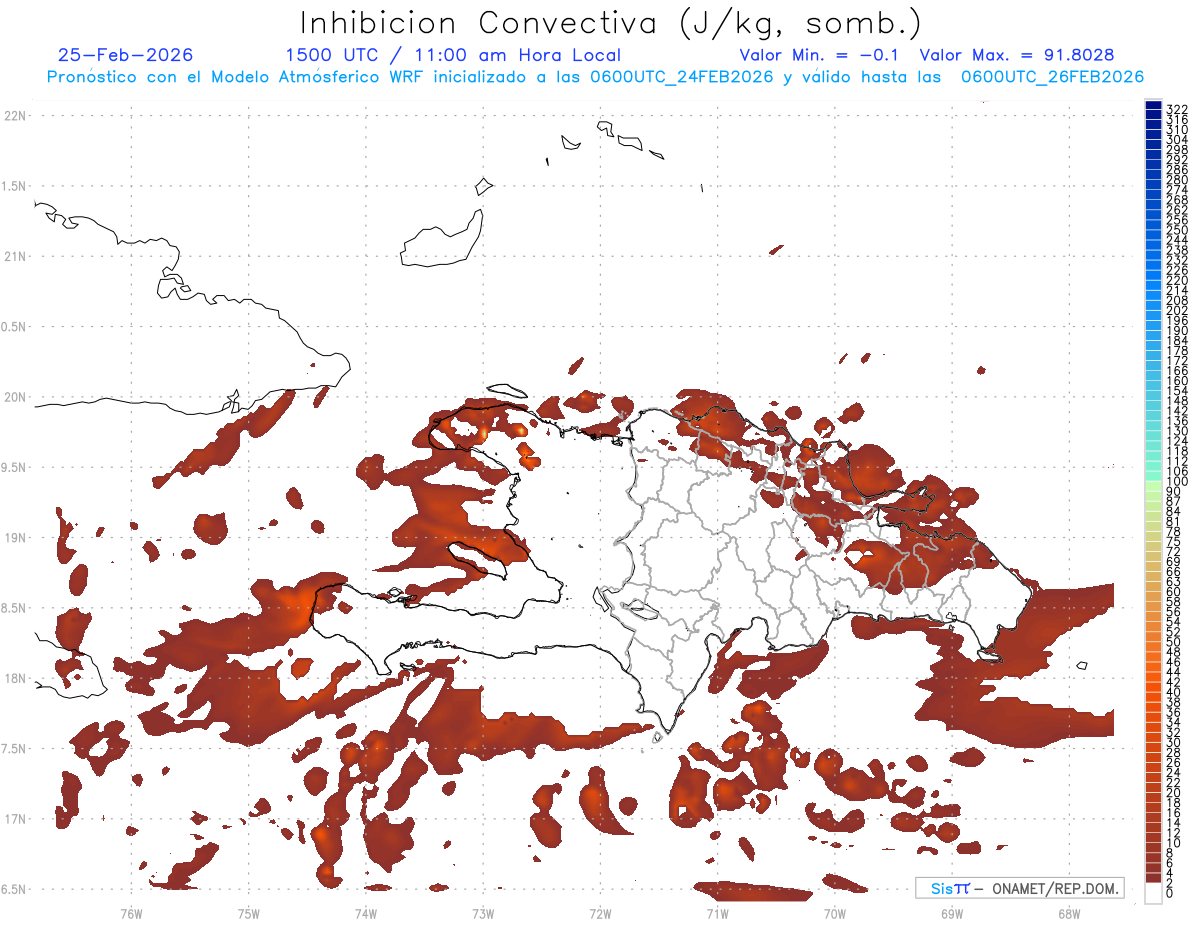
Task: Click the '69W' longitude label
Action: tap(951, 913)
